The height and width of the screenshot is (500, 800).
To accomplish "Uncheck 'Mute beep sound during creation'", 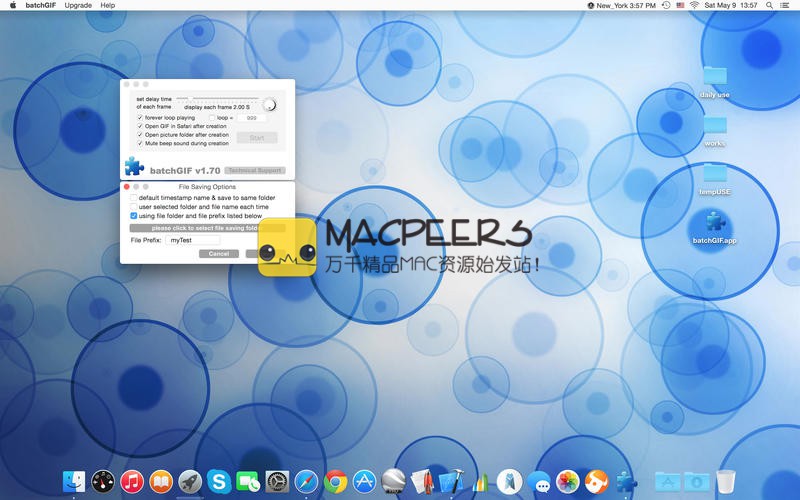I will point(140,143).
